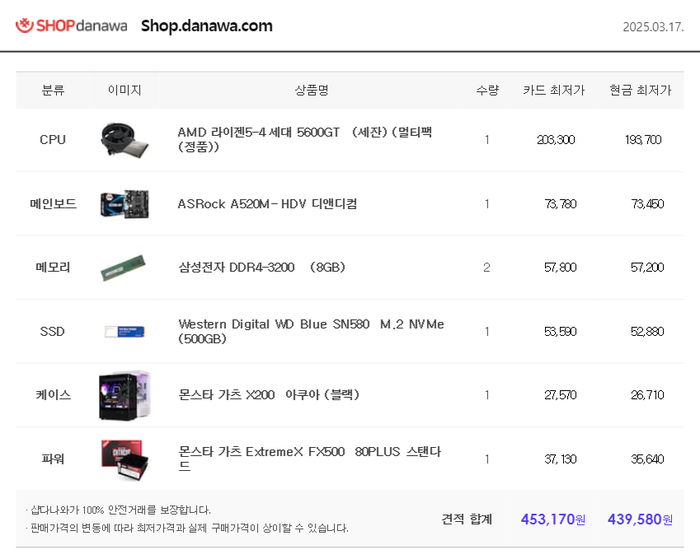Click the Samsung DDR4 memory stick image
This screenshot has width=700, height=559.
[124, 268]
